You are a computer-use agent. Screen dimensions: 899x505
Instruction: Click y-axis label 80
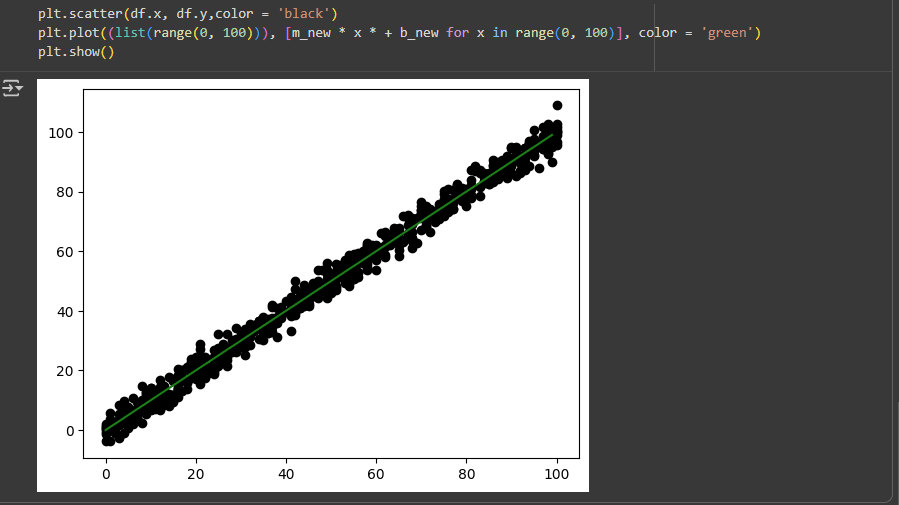[67, 192]
